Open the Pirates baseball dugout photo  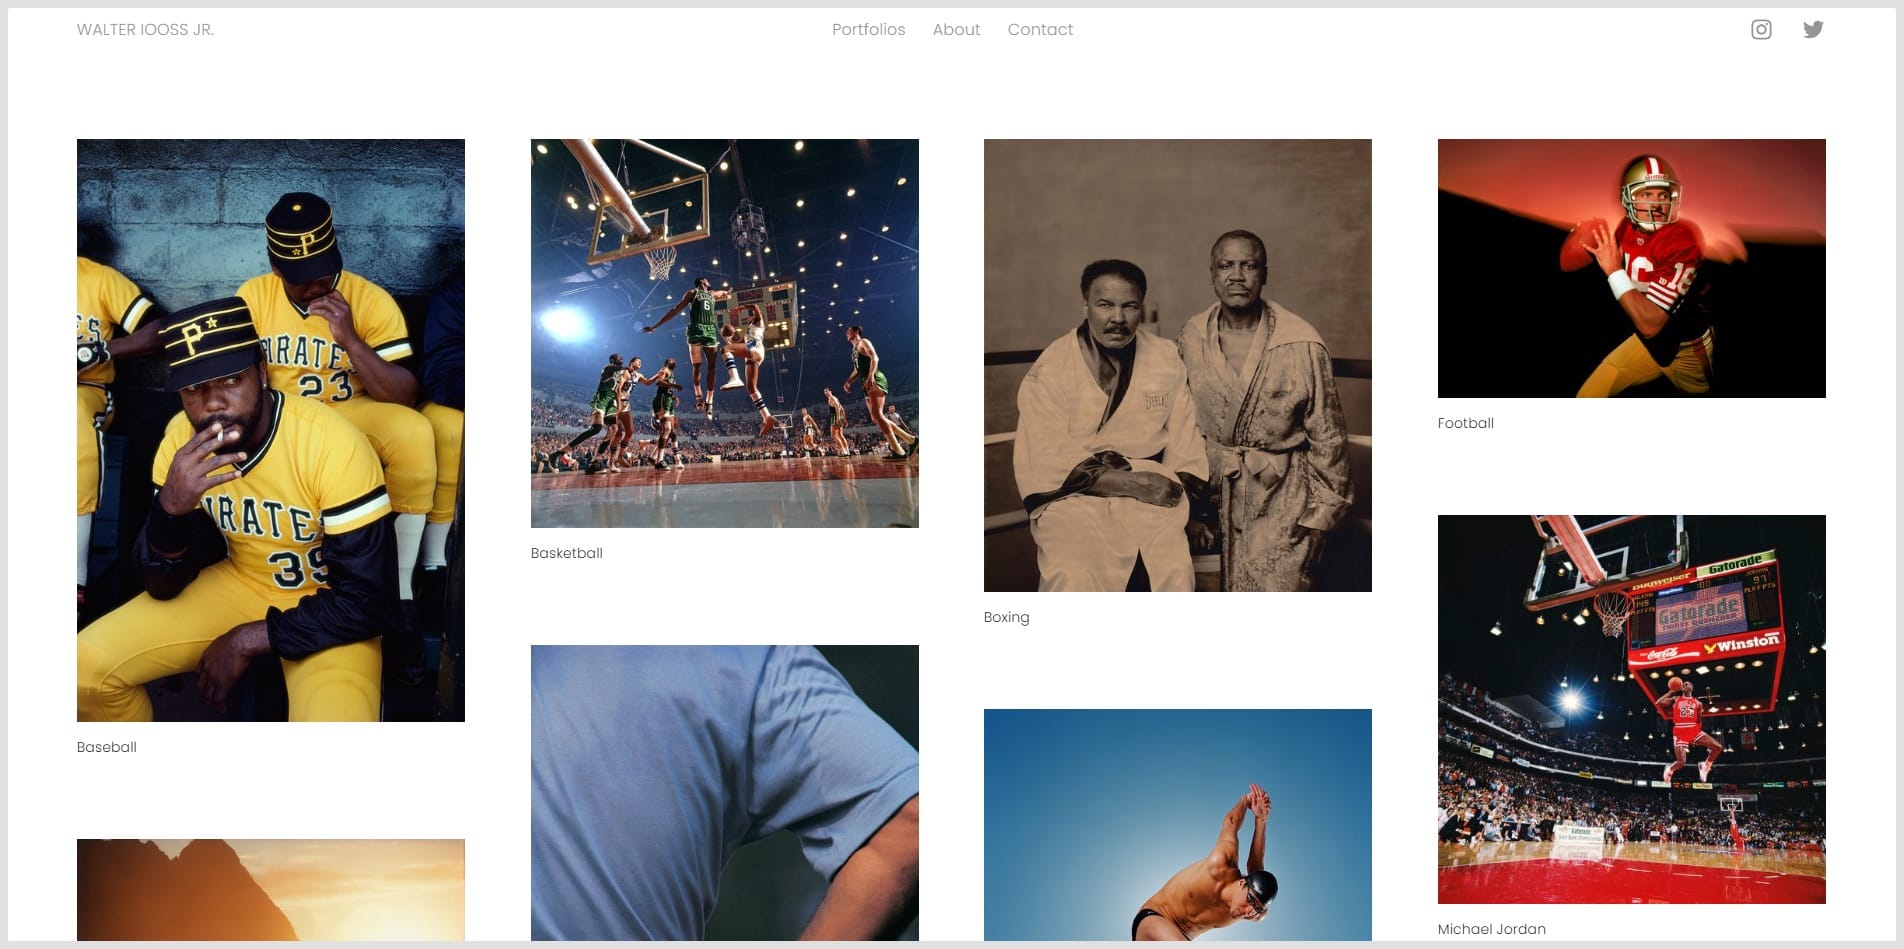[x=271, y=430]
